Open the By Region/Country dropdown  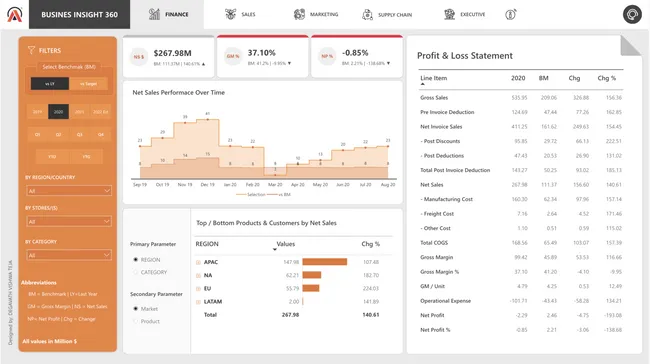69,191
